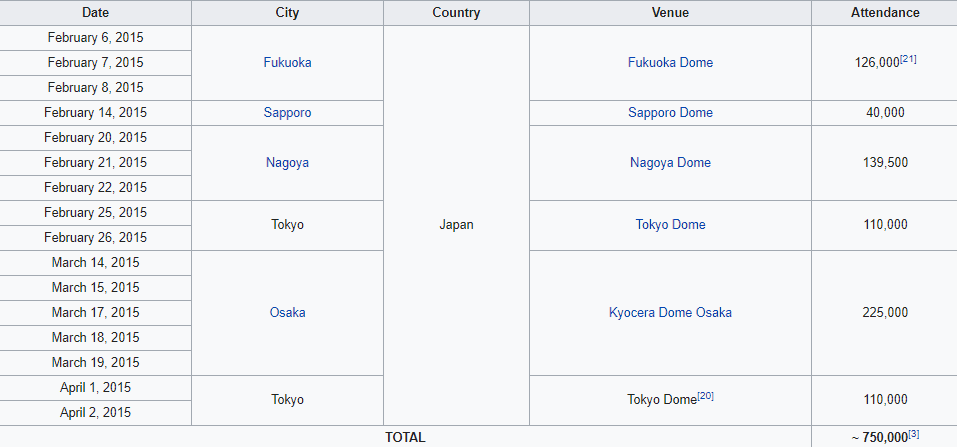Viewport: 957px width, 447px height.
Task: Open the Sapporo city link
Action: pos(287,112)
